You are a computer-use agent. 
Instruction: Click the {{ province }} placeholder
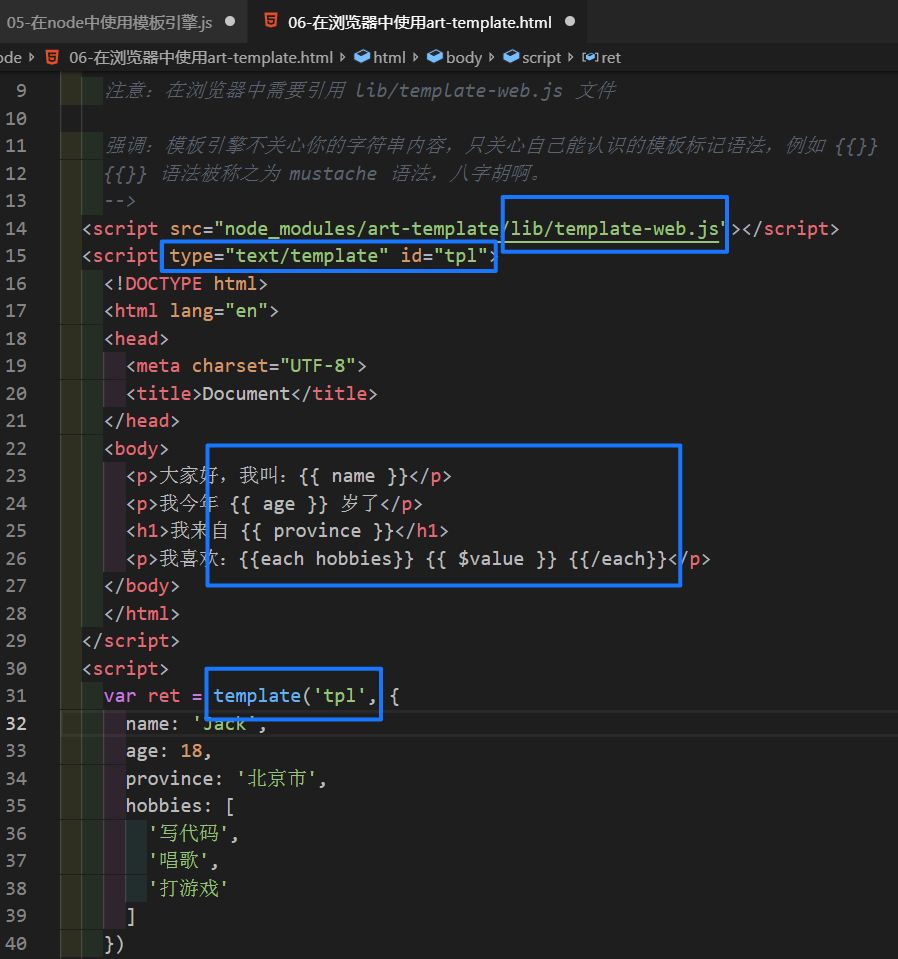click(x=317, y=531)
